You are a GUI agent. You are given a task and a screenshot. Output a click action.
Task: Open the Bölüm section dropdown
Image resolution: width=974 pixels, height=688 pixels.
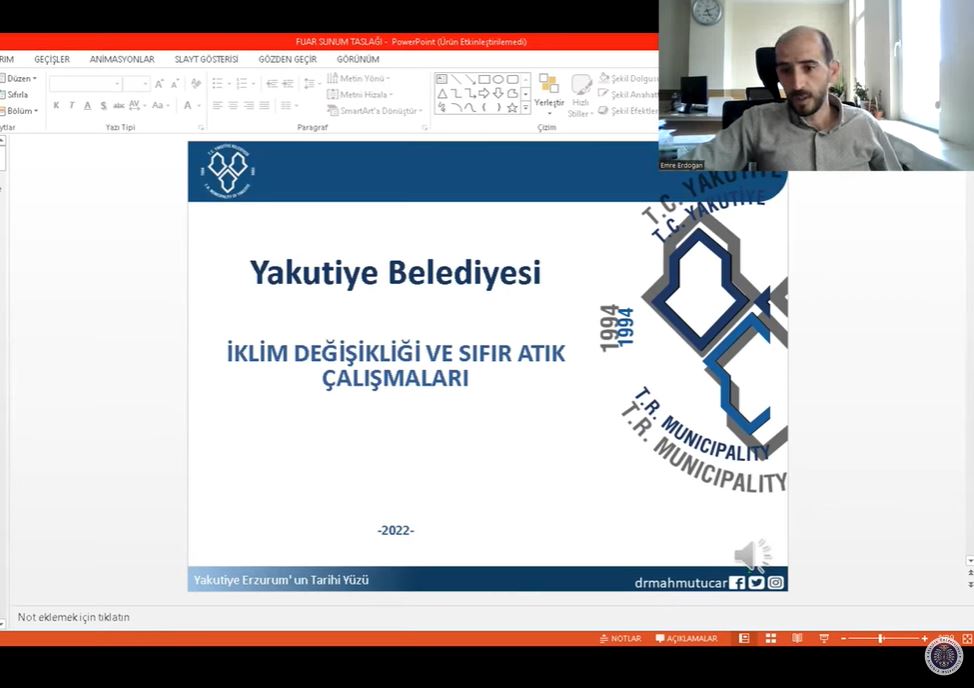click(22, 111)
